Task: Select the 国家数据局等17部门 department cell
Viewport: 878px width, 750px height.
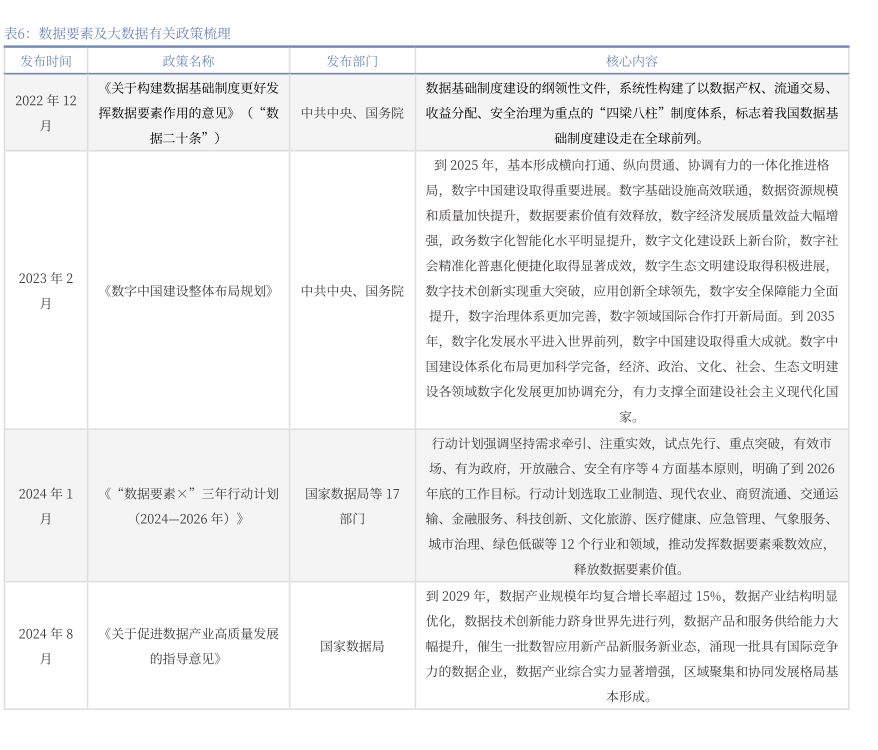Action: click(x=352, y=506)
